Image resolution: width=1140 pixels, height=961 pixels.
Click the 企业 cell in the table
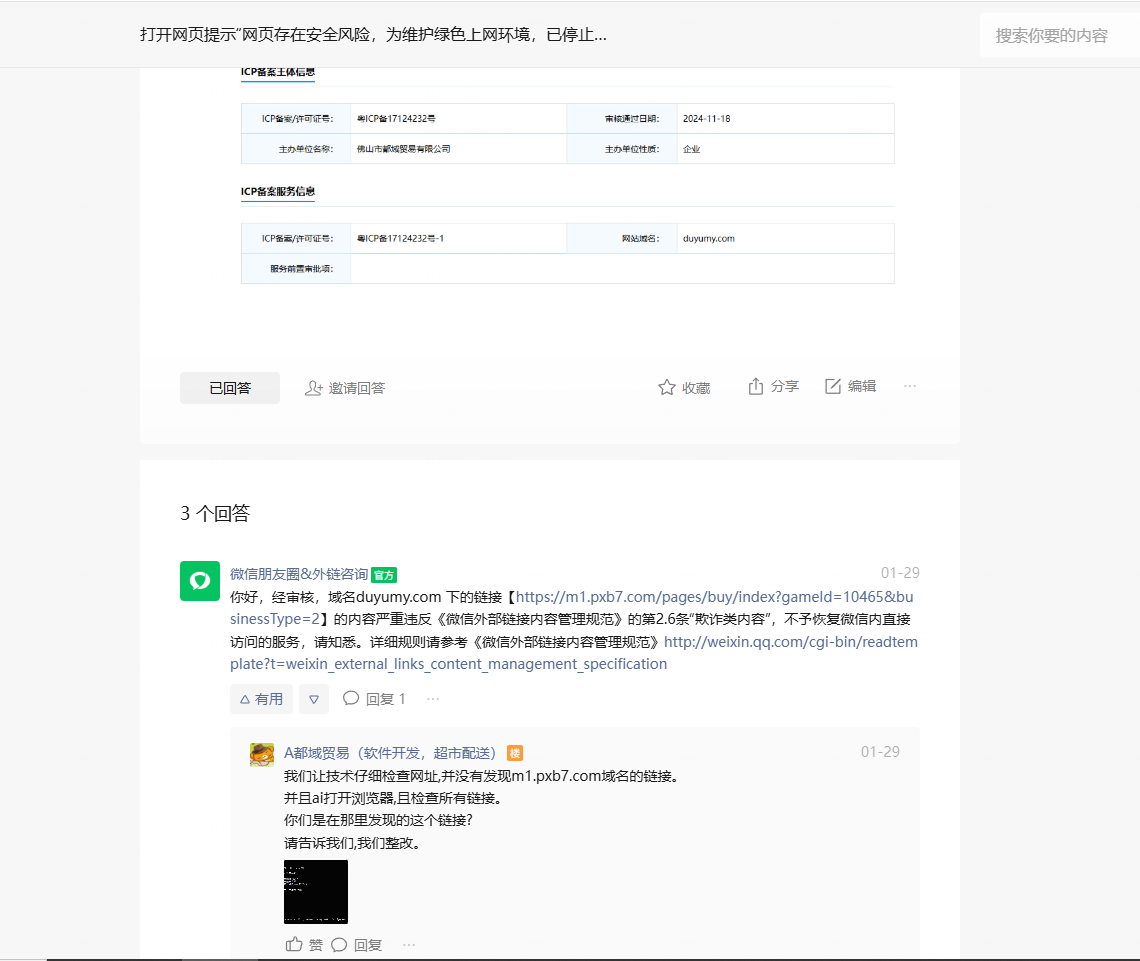(785, 149)
